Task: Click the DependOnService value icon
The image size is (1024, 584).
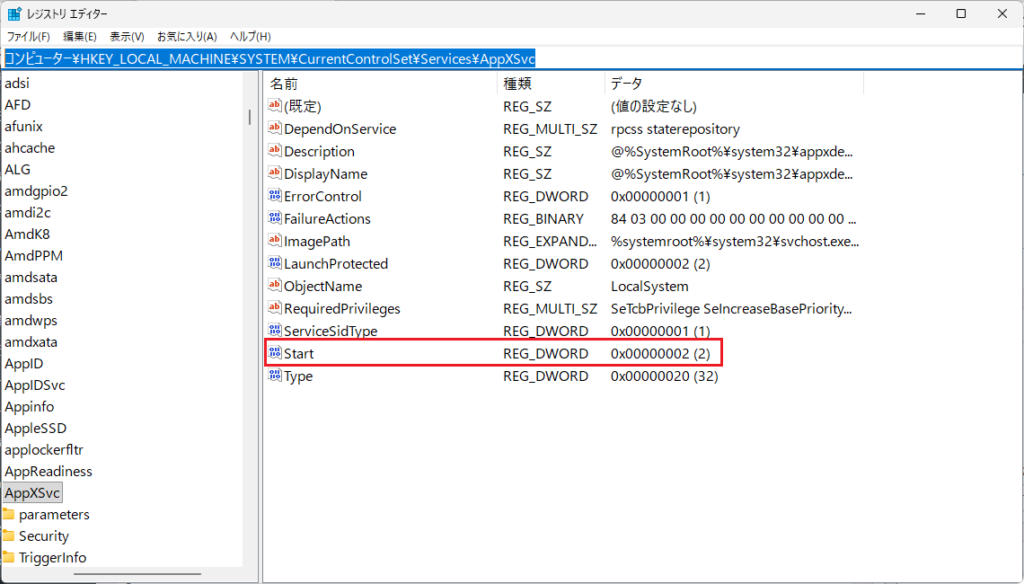Action: click(x=275, y=129)
